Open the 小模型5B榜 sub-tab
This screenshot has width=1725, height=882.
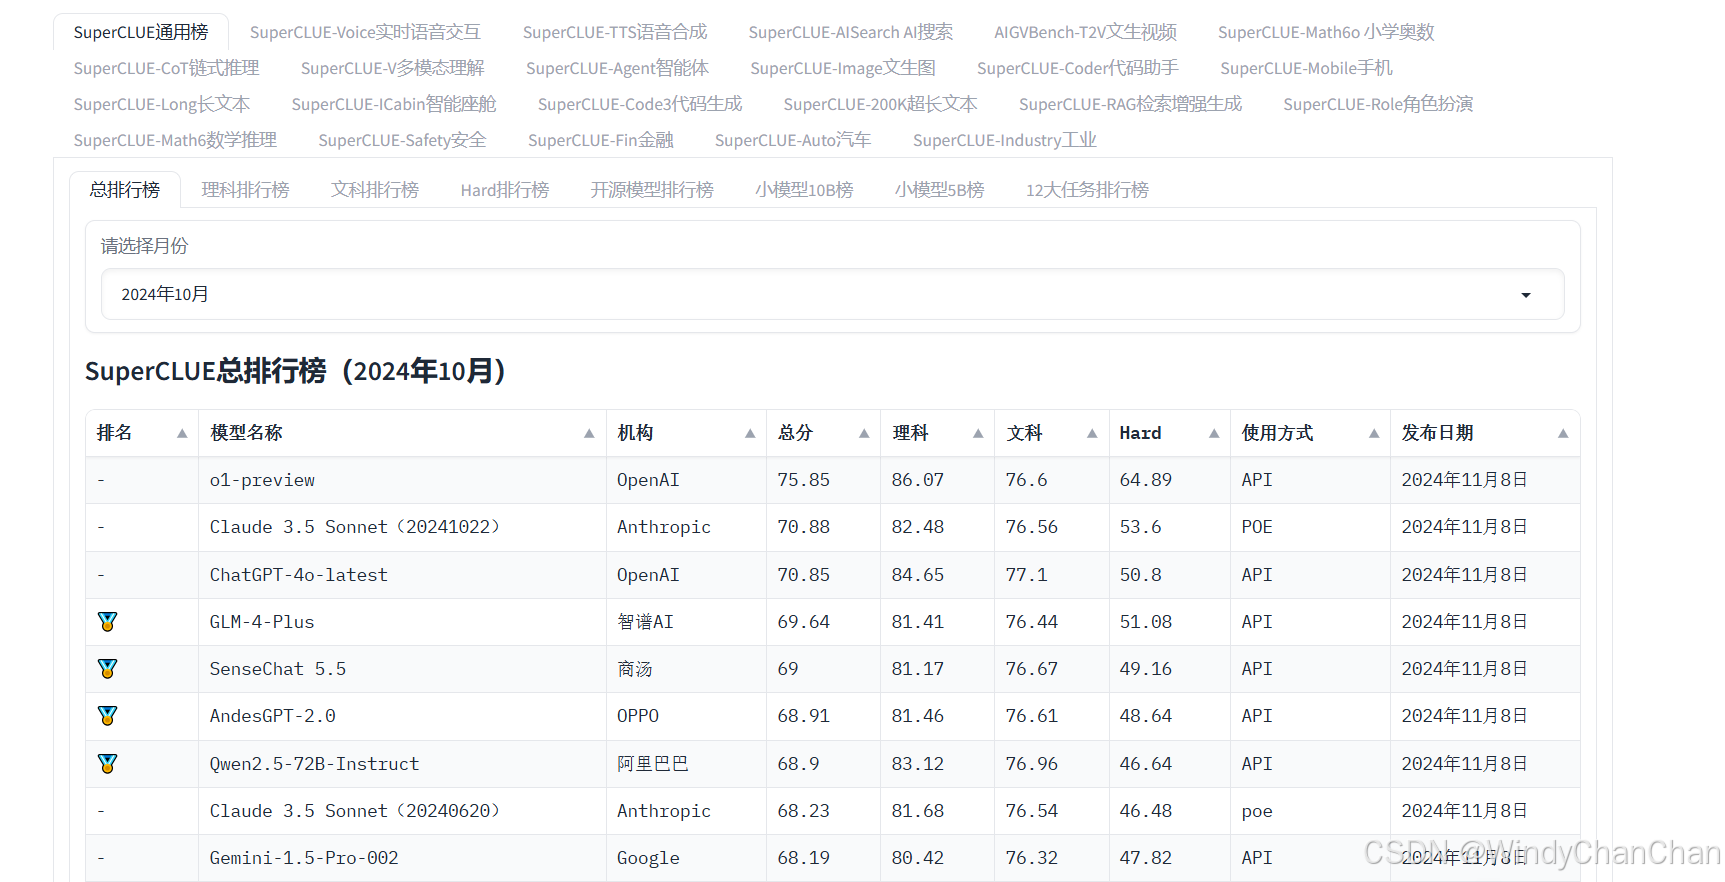coord(939,190)
